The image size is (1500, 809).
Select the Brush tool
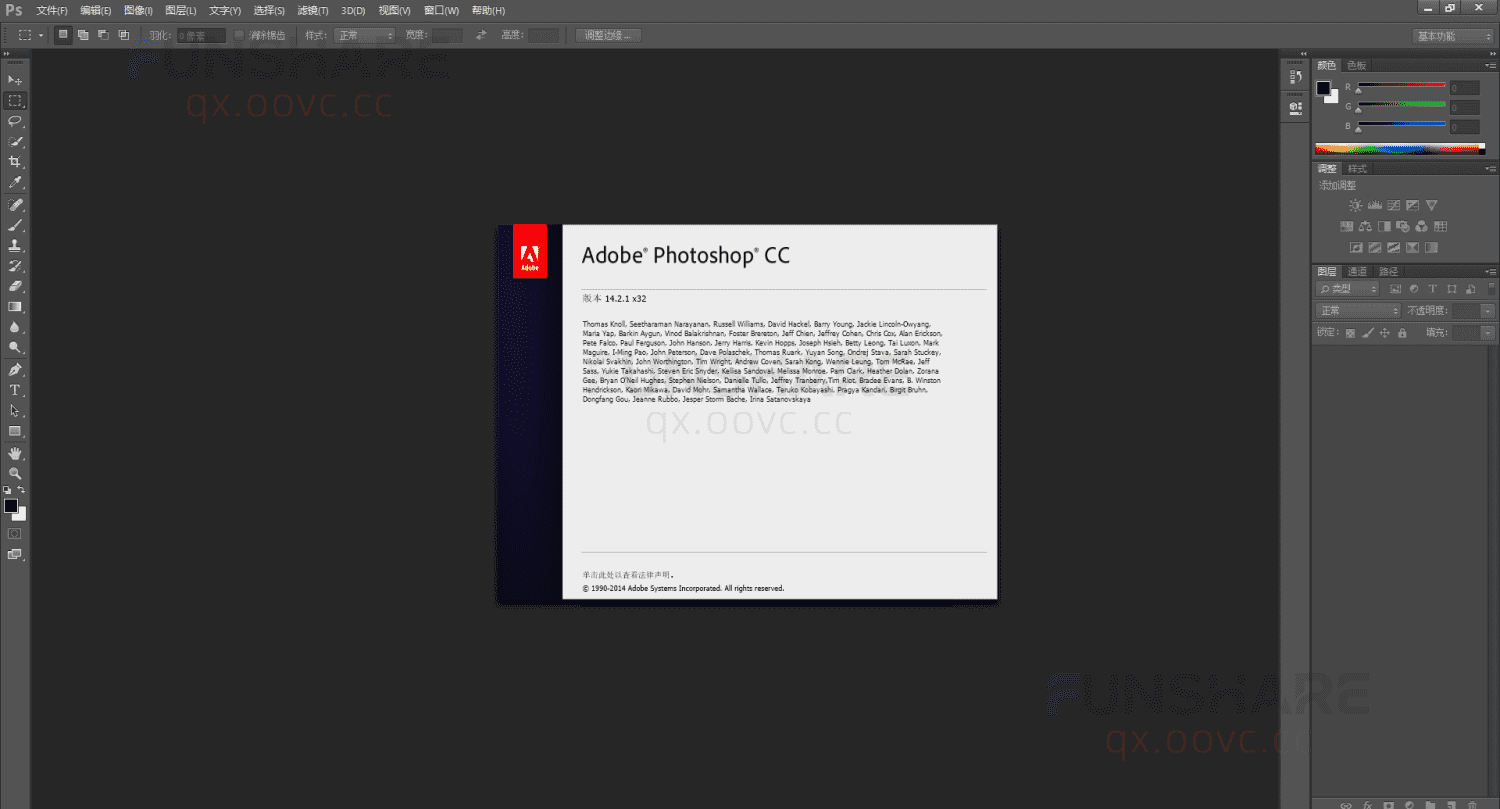15,225
